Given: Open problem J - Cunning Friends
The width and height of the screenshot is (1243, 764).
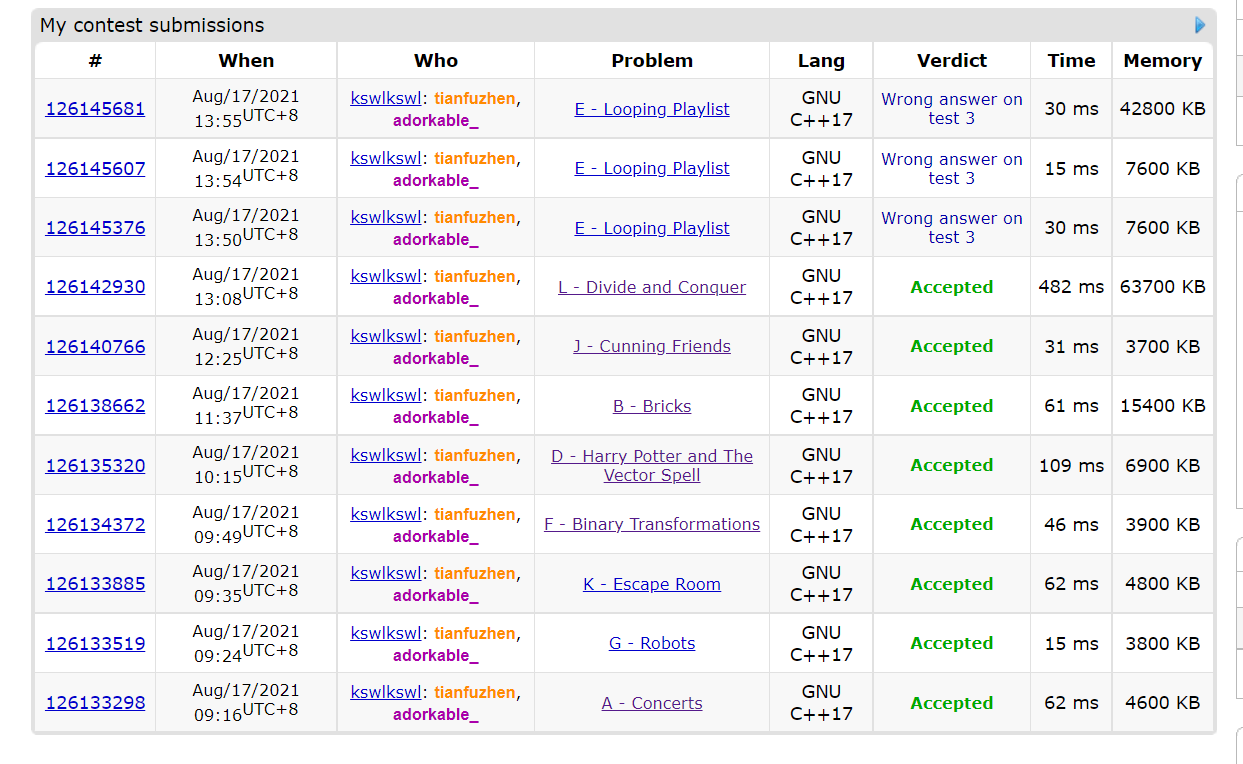Looking at the screenshot, I should pos(652,347).
